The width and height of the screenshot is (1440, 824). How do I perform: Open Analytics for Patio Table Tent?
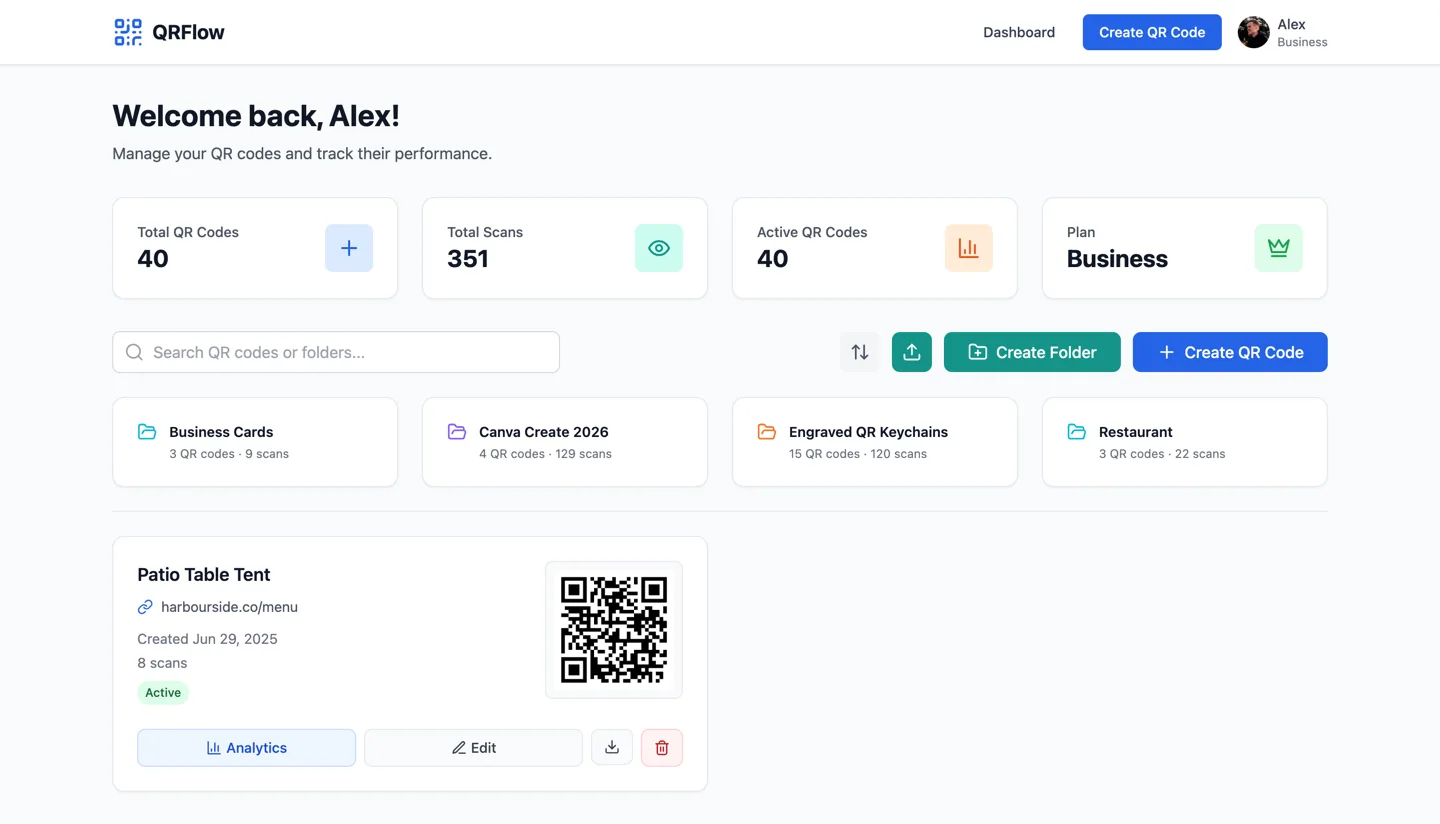click(246, 747)
